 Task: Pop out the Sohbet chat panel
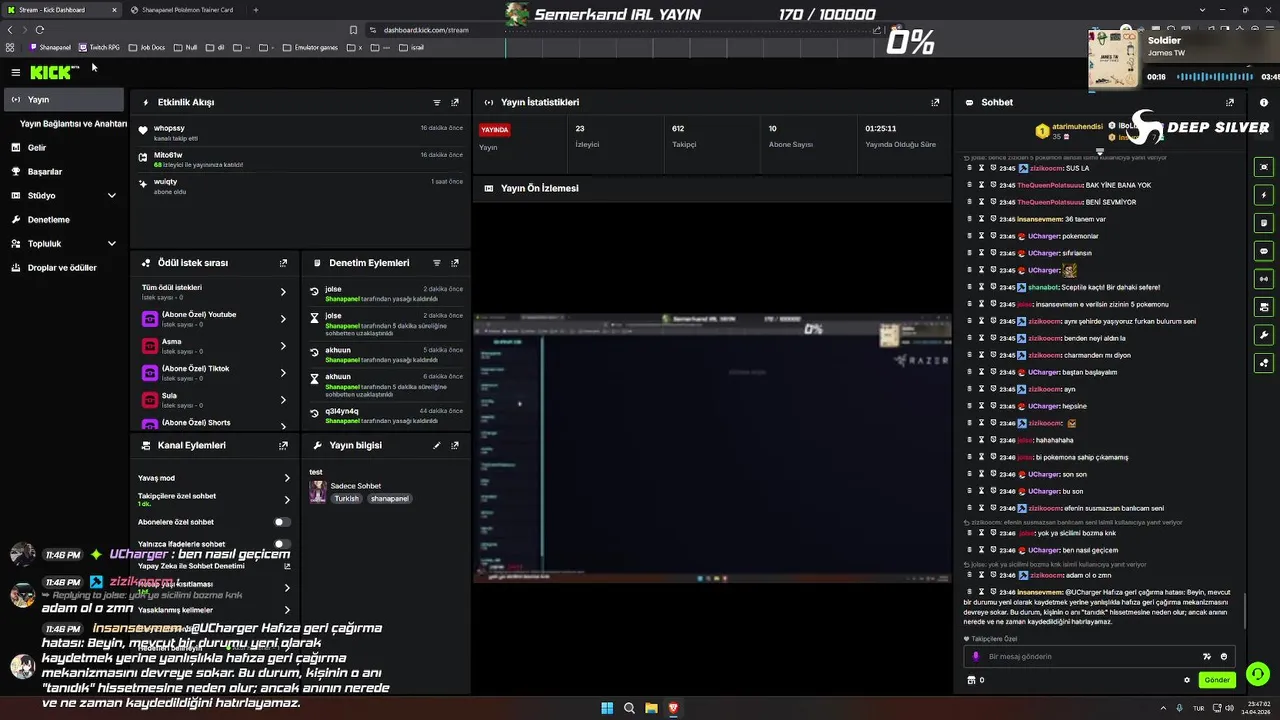[1230, 102]
